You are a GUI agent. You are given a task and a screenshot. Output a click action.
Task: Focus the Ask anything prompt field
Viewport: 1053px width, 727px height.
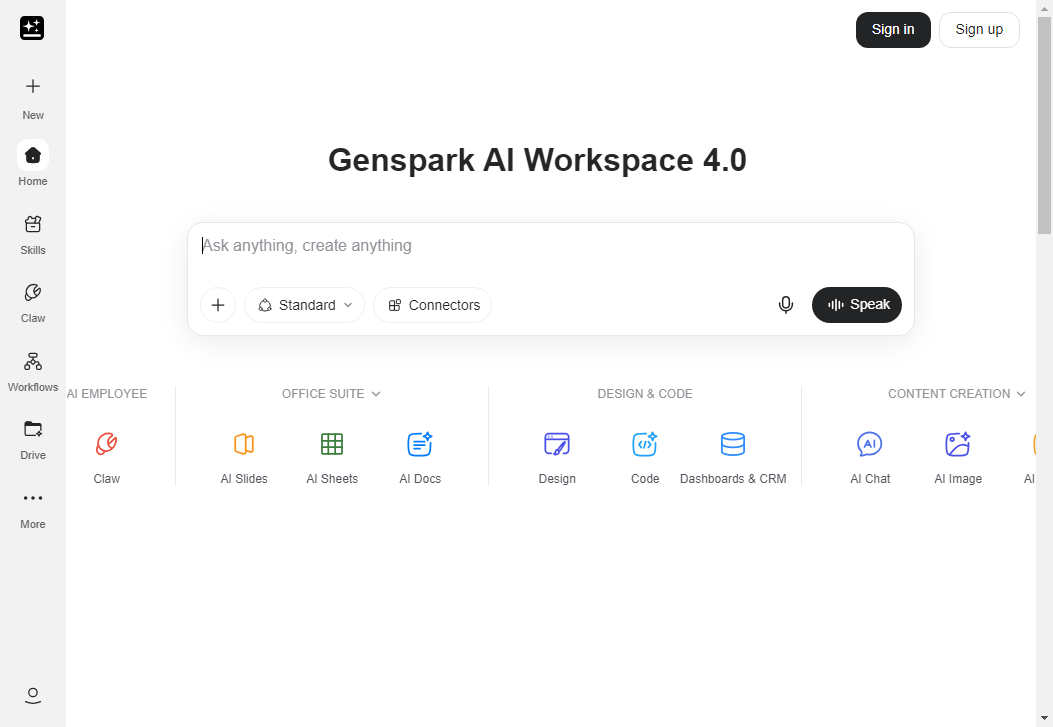pyautogui.click(x=551, y=246)
